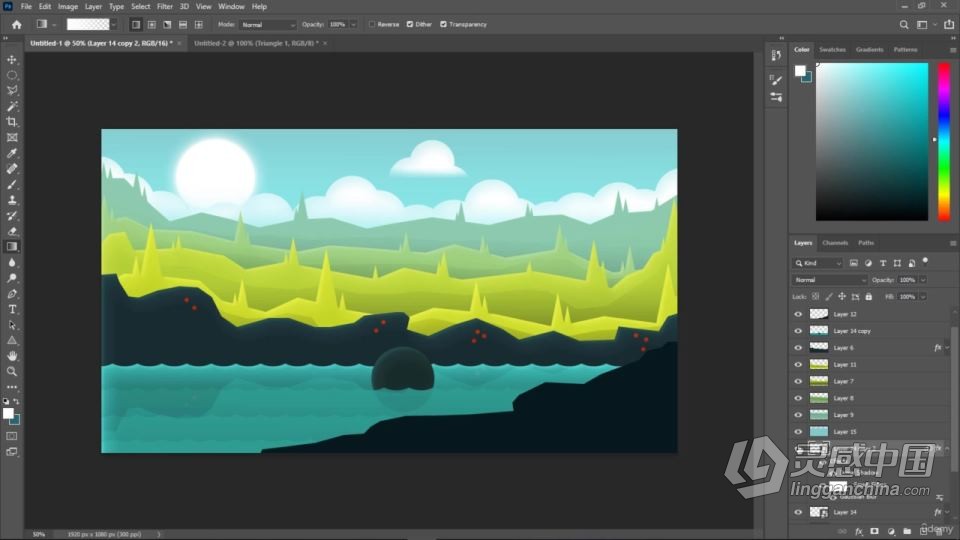
Task: Select the Healing Brush tool
Action: 12,168
